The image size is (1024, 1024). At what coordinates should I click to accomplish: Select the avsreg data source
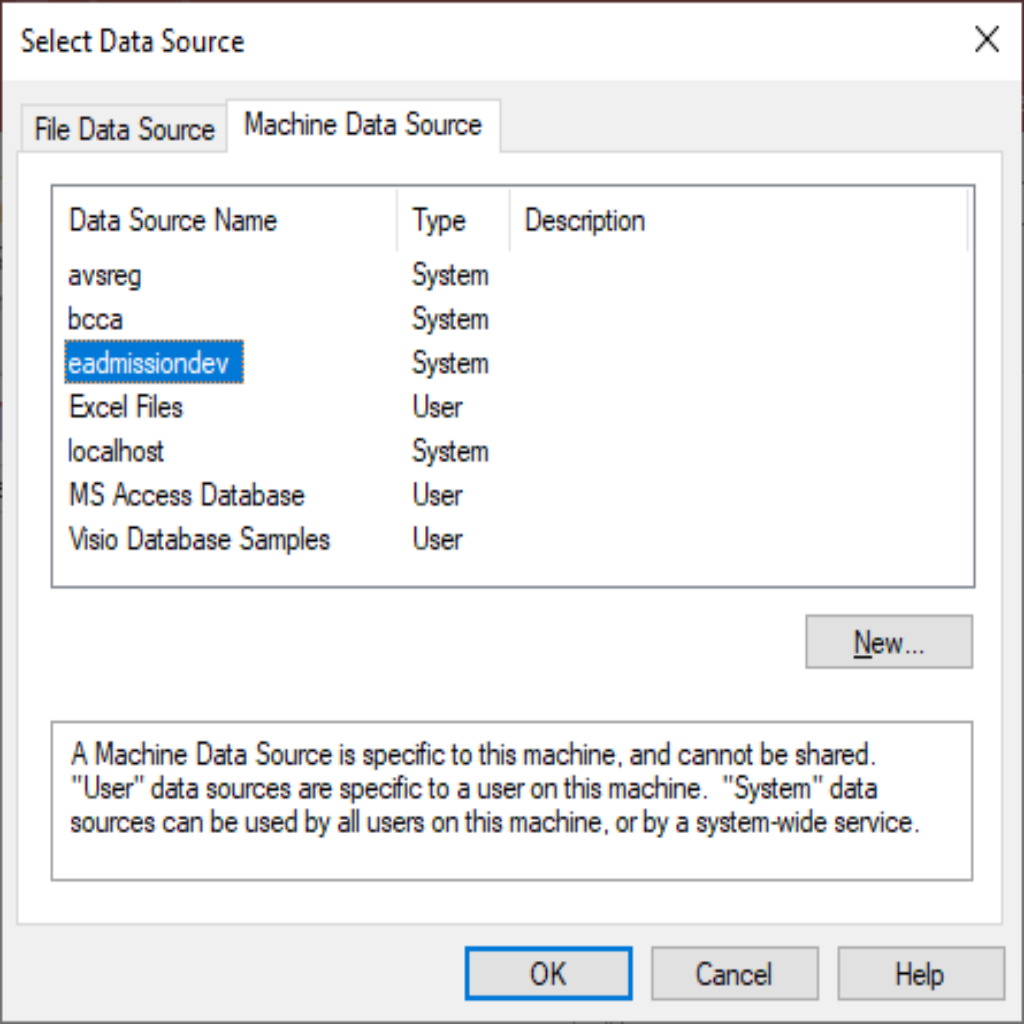(105, 275)
